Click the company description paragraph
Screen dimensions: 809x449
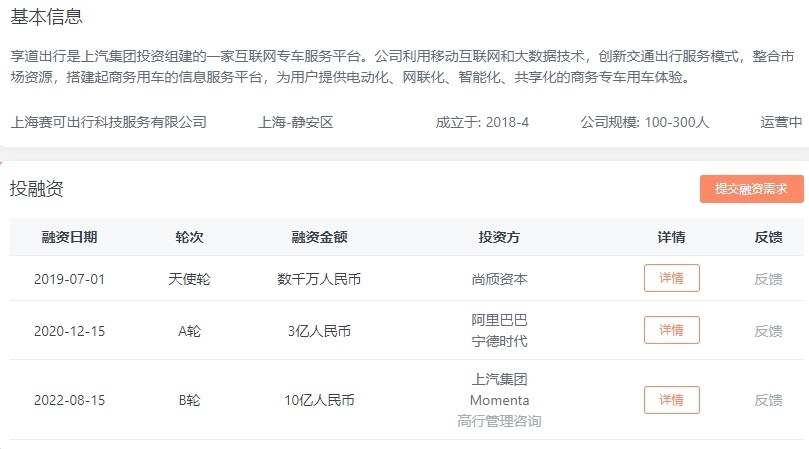[402, 67]
